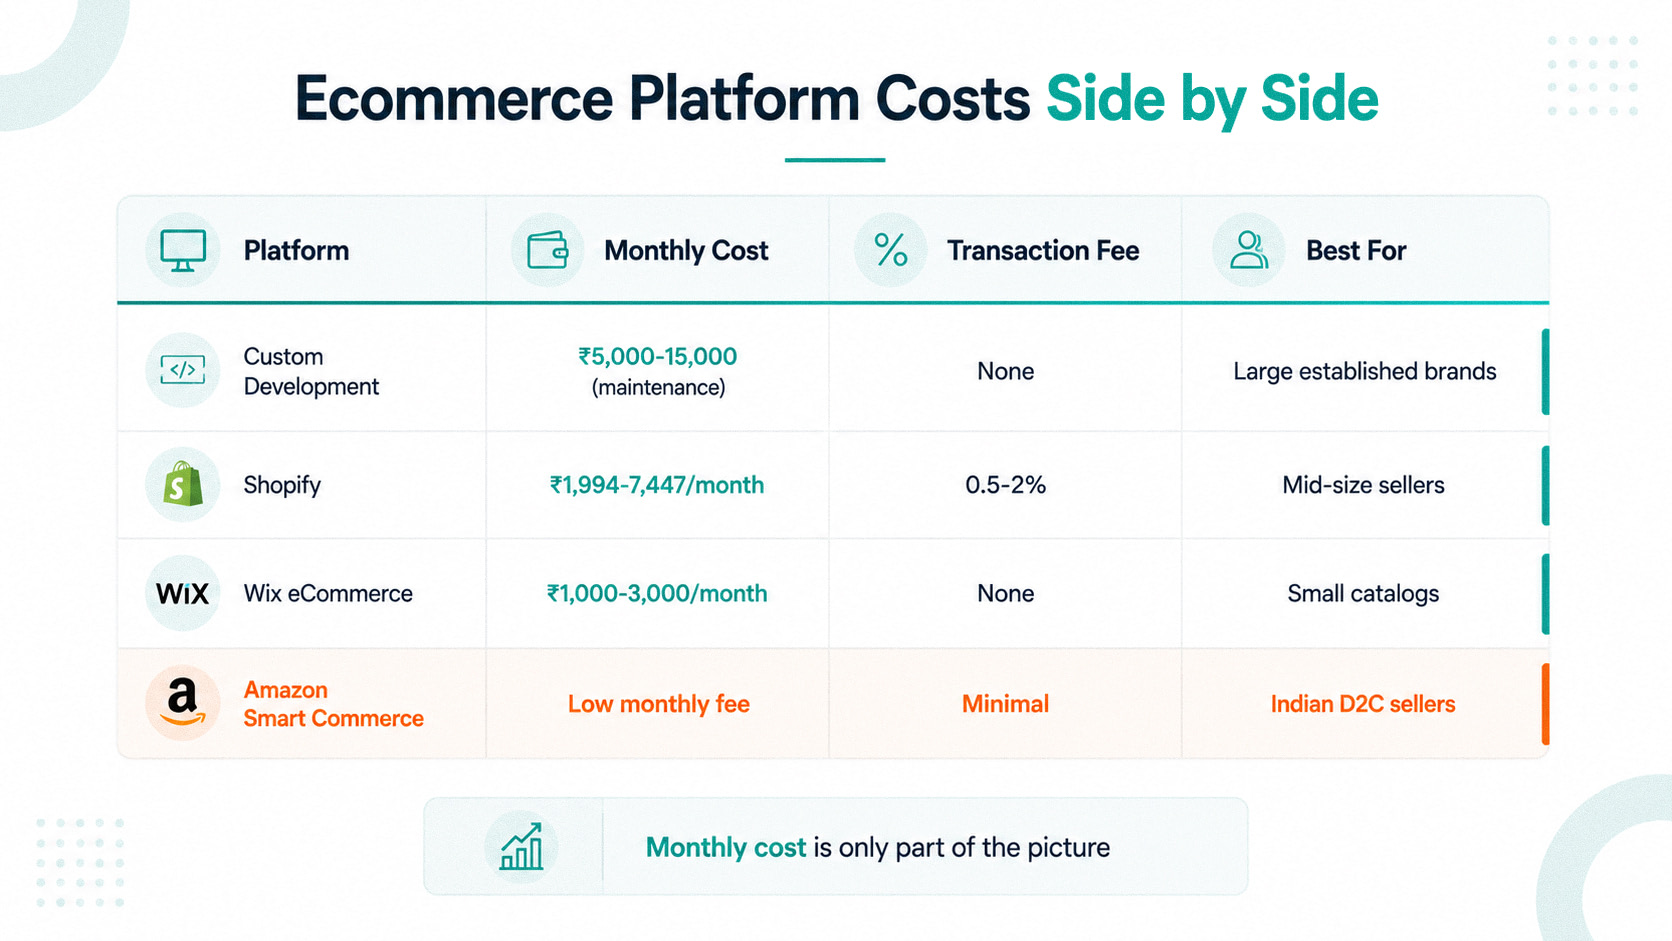Click the "₹1,000-3,000/month" Wix cost

657,593
